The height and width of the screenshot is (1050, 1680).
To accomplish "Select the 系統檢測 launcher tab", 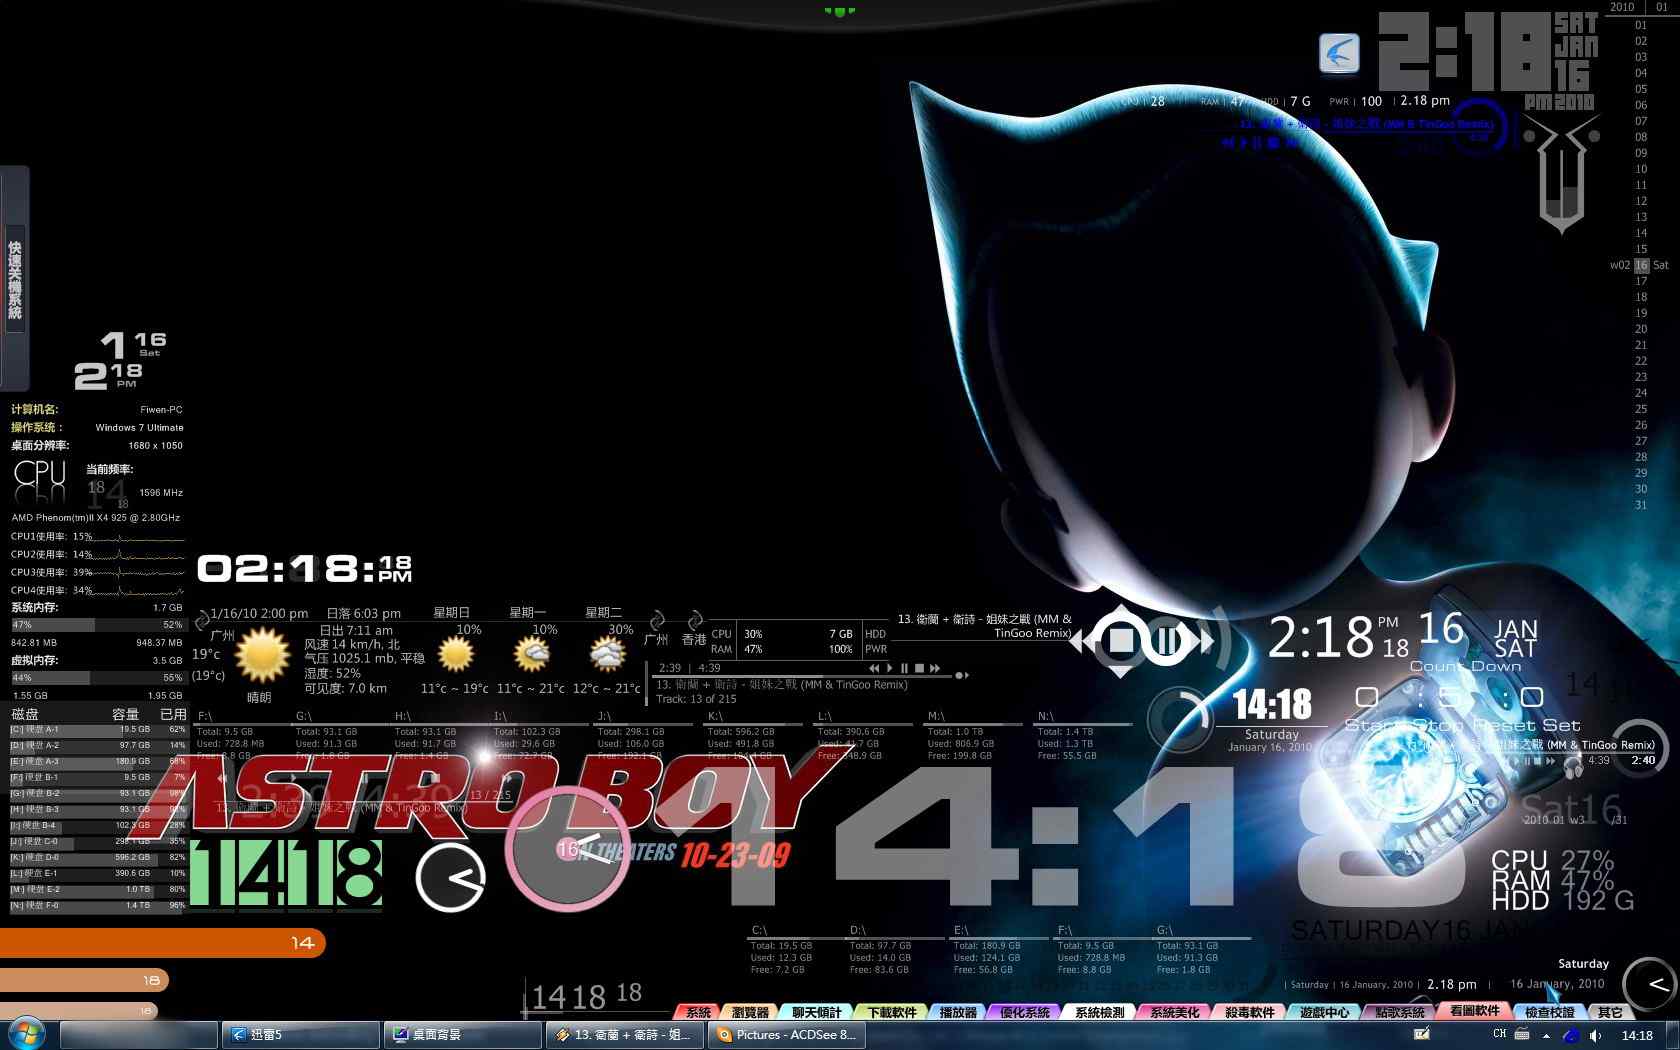I will 1099,1012.
